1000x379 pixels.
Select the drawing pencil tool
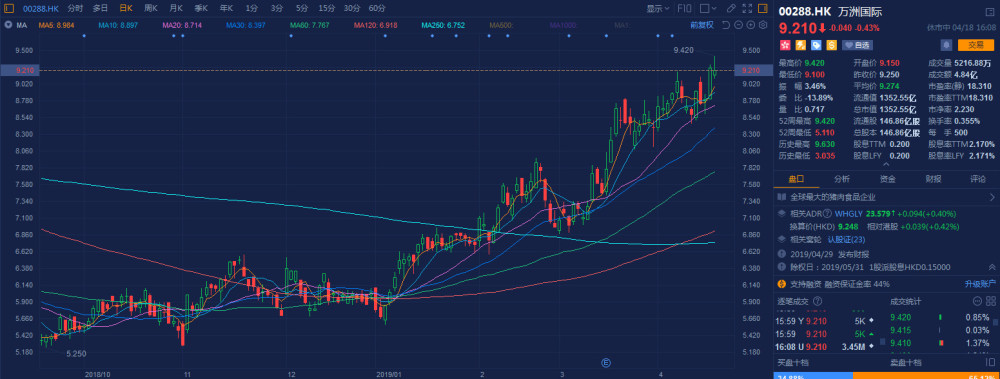pyautogui.click(x=732, y=8)
